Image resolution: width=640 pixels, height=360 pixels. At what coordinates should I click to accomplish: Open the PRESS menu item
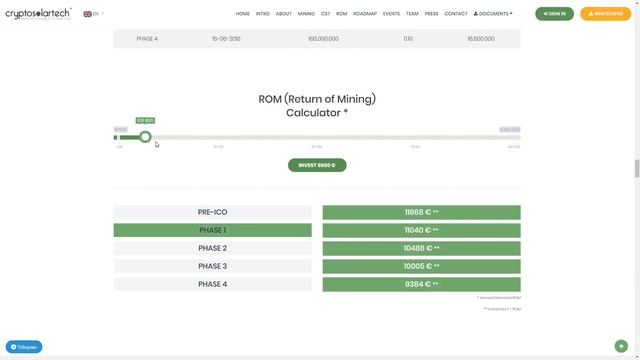click(x=431, y=14)
